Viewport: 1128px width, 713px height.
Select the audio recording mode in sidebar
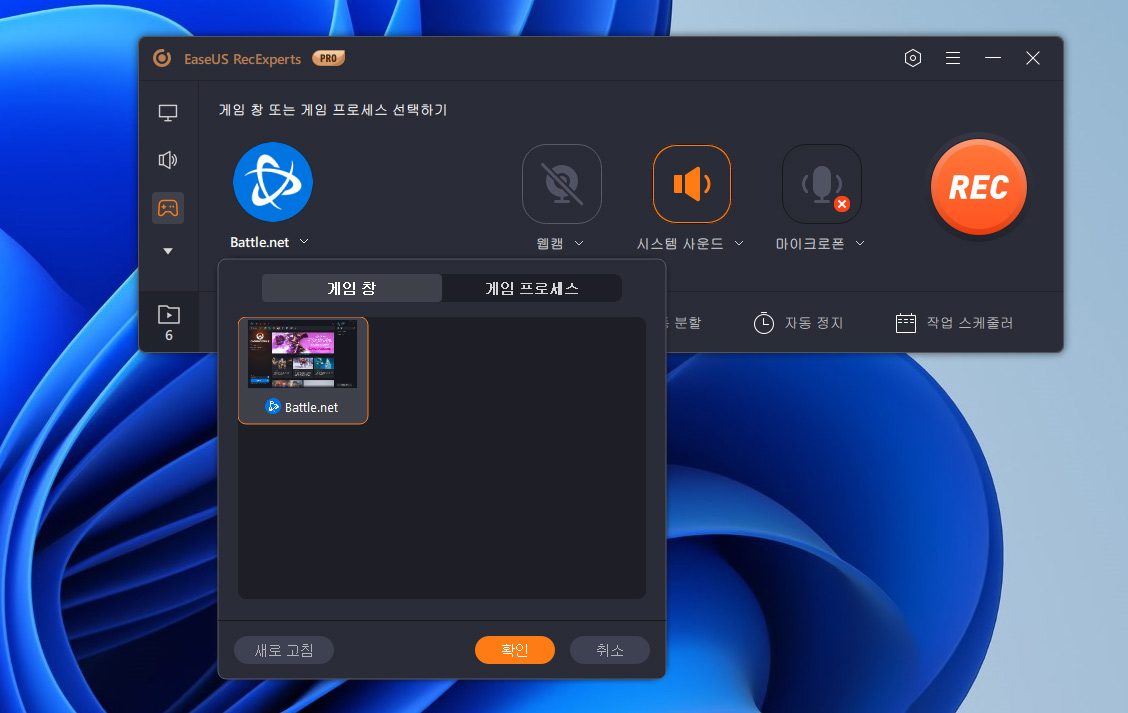point(168,160)
